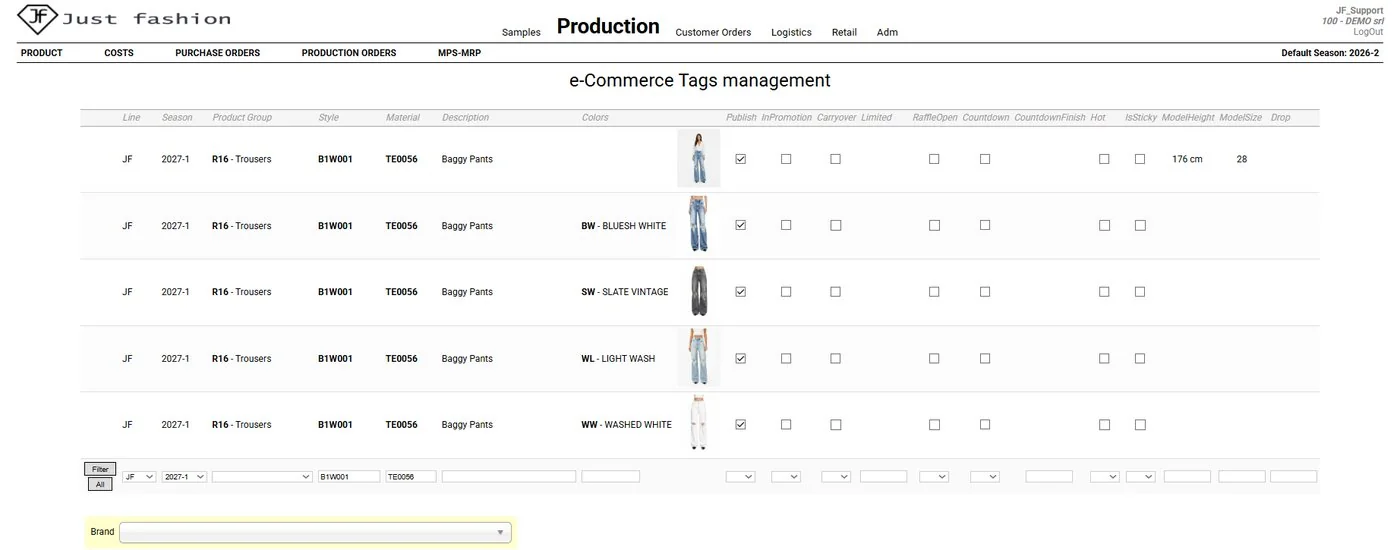This screenshot has width=1400, height=550.
Task: Open the Production module
Action: tap(608, 26)
